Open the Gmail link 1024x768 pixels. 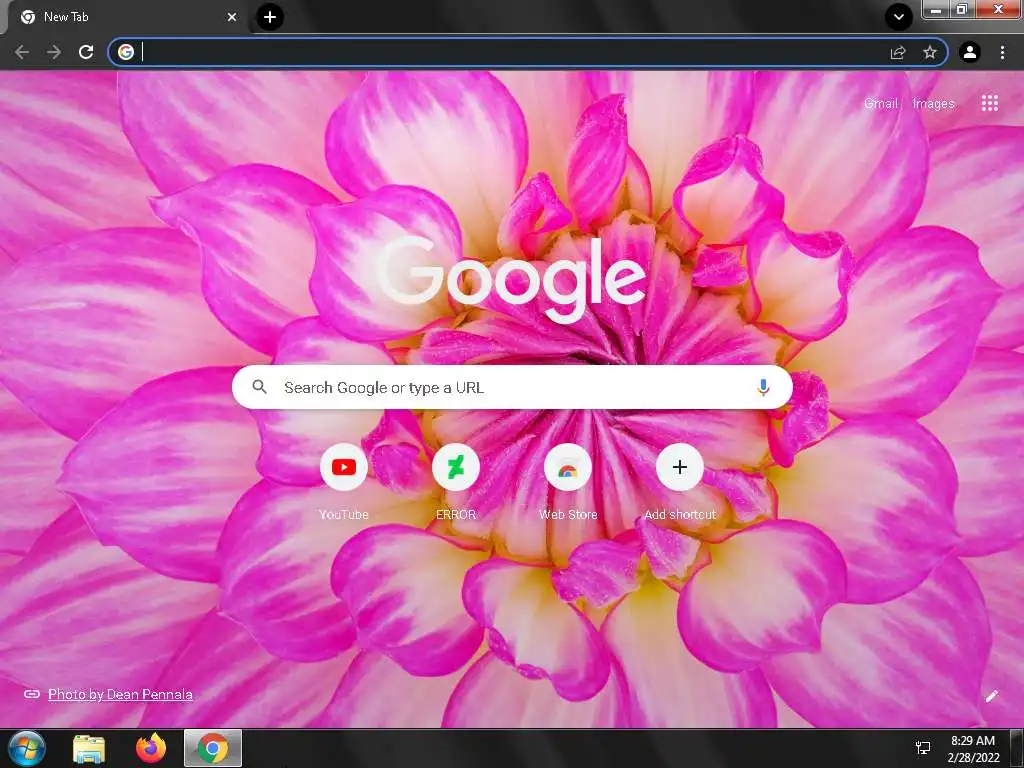880,103
